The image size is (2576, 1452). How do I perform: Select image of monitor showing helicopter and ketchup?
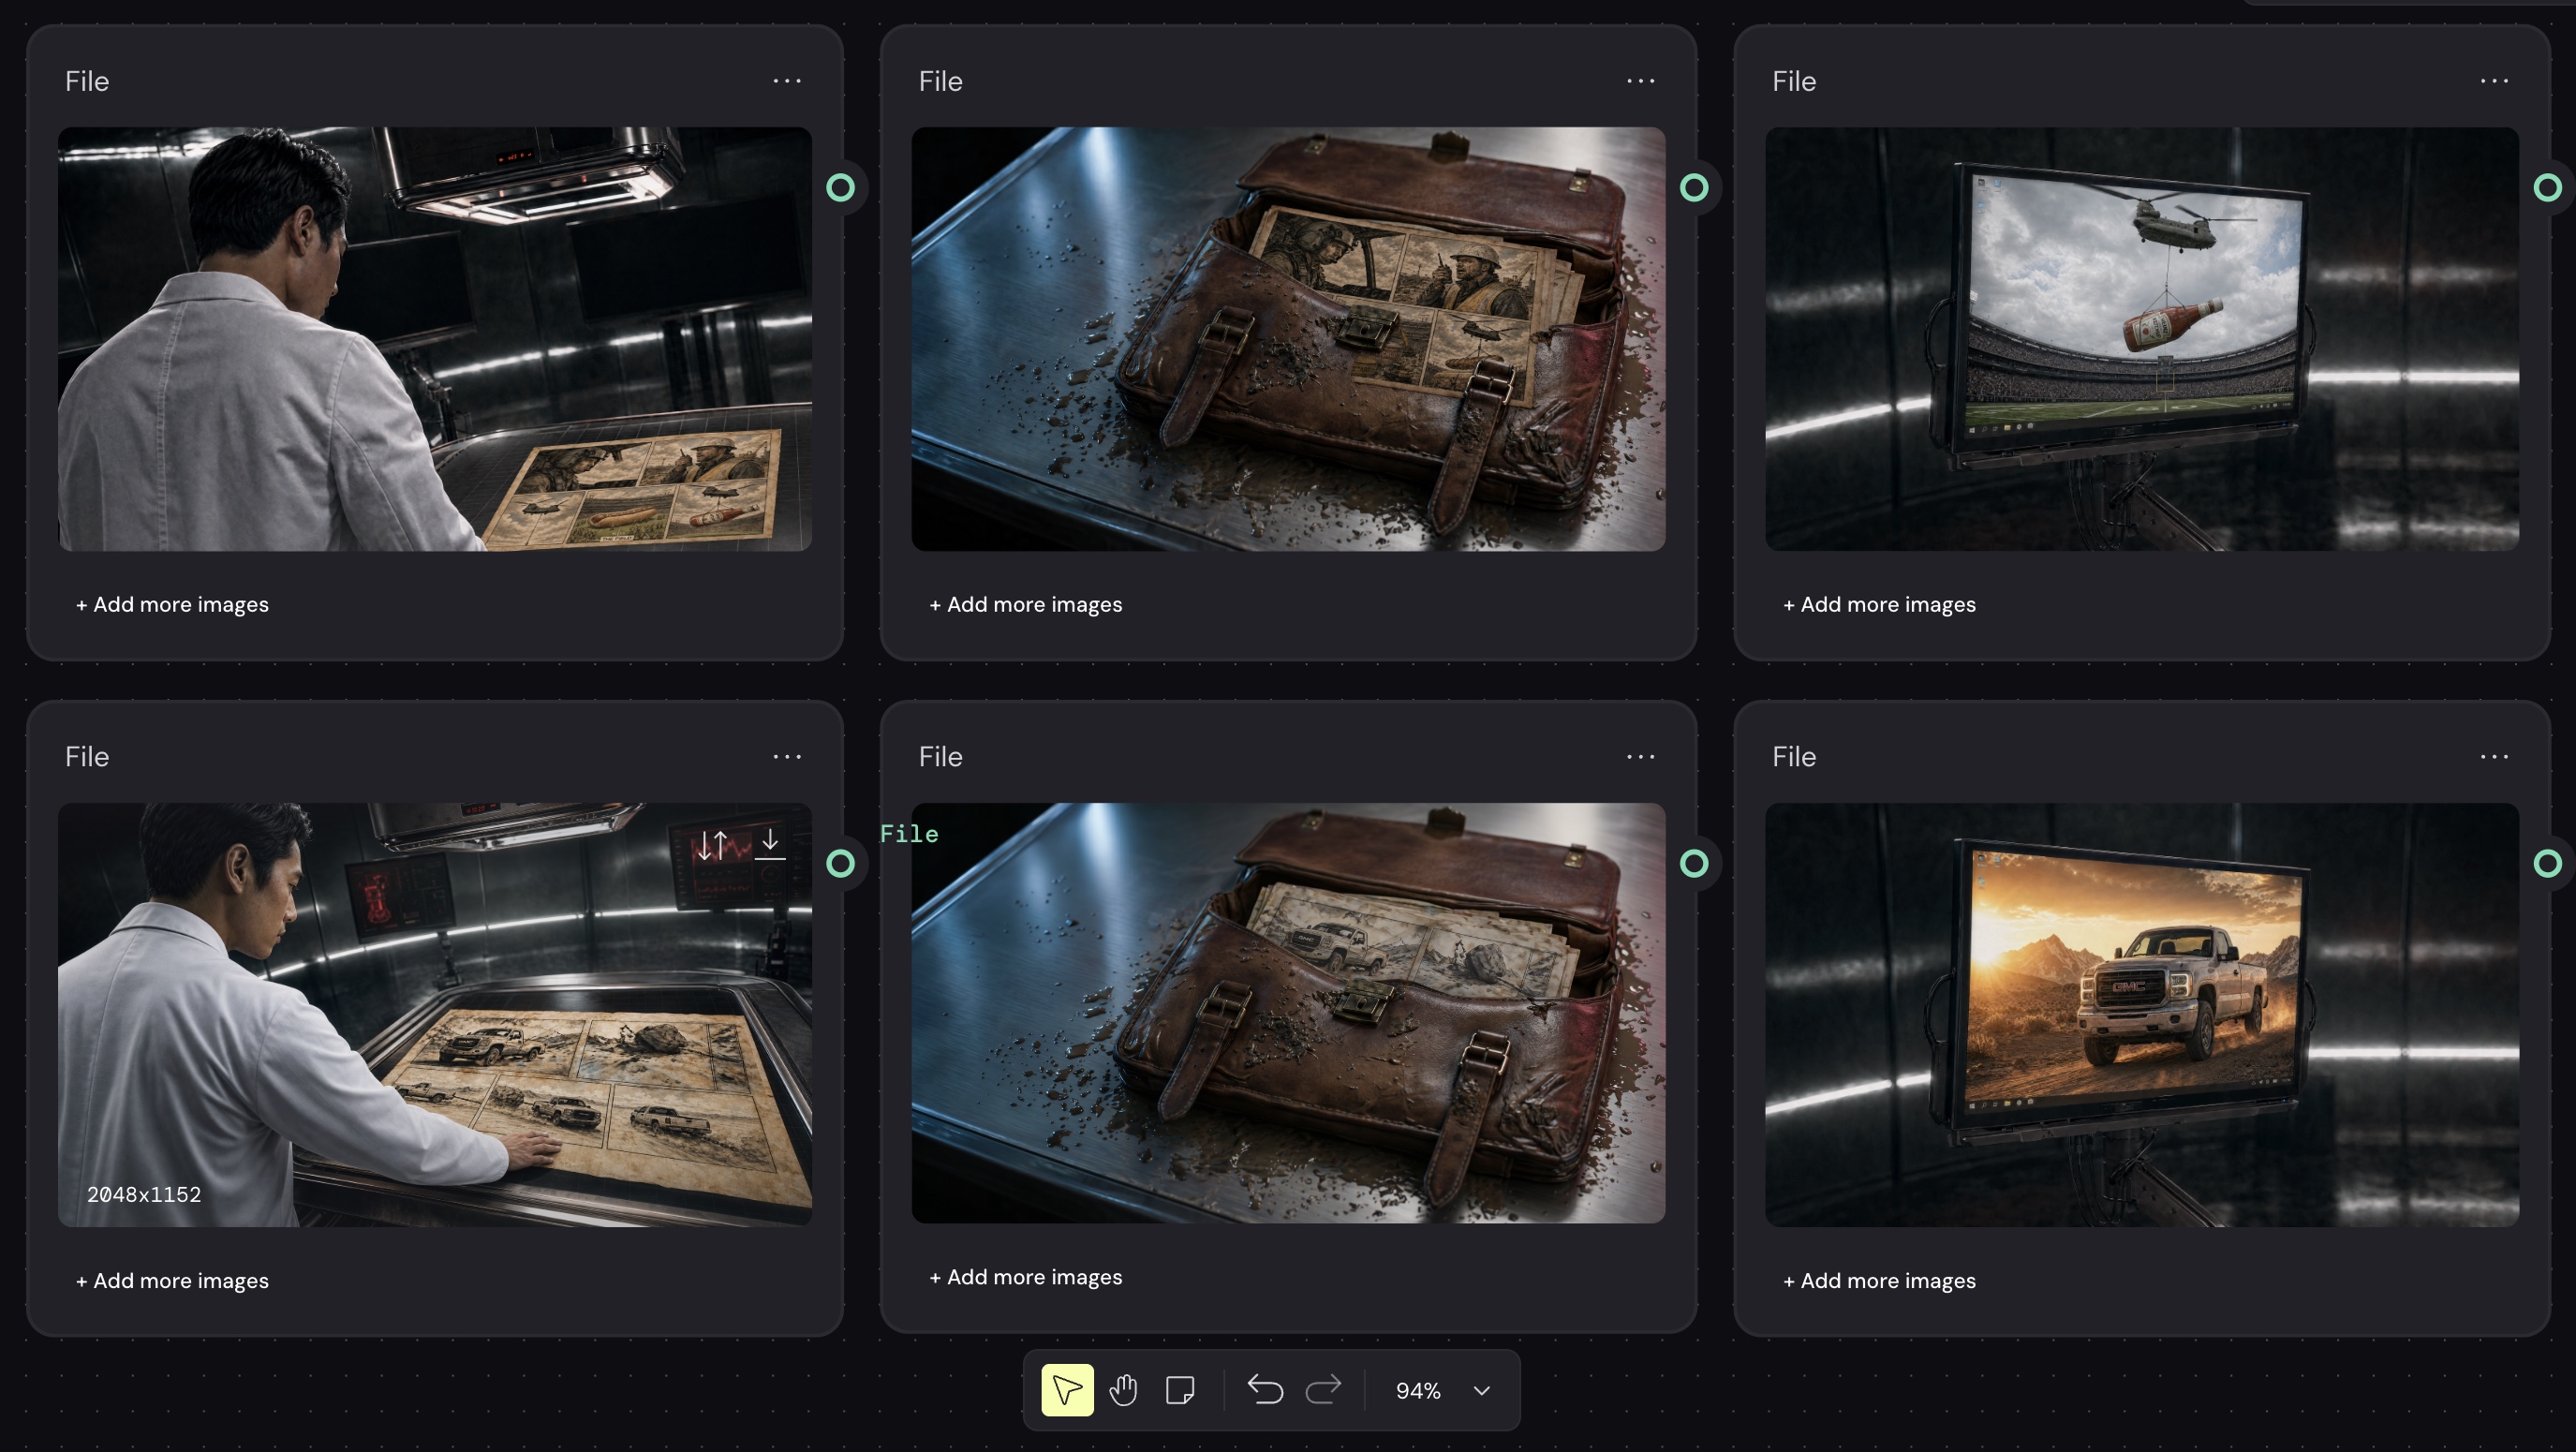2142,339
